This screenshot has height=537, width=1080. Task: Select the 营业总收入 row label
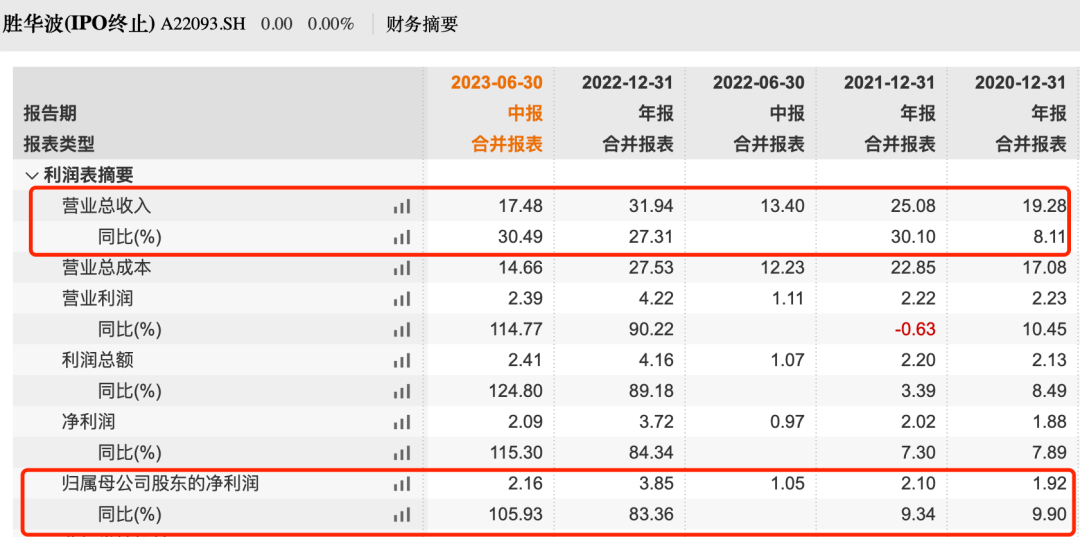(106, 207)
